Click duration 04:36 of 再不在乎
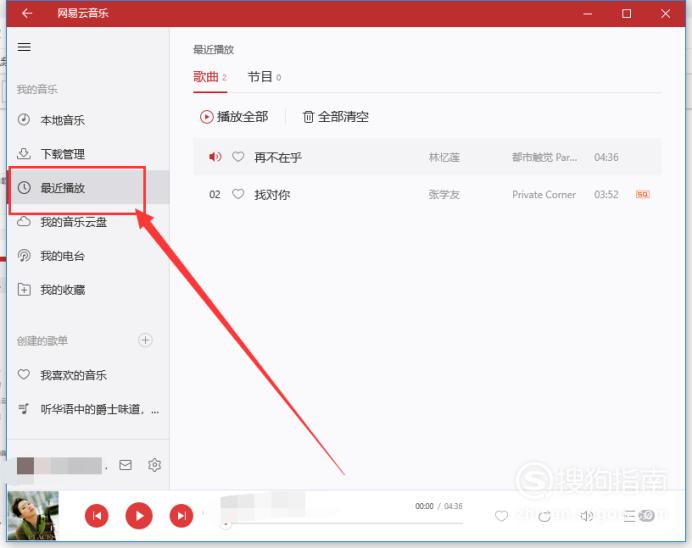The height and width of the screenshot is (548, 692). (x=606, y=158)
